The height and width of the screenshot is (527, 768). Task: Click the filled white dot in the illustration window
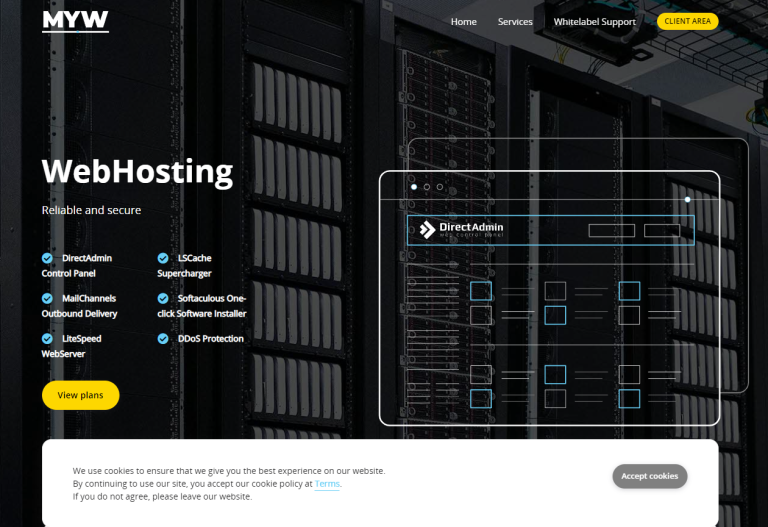pos(414,187)
